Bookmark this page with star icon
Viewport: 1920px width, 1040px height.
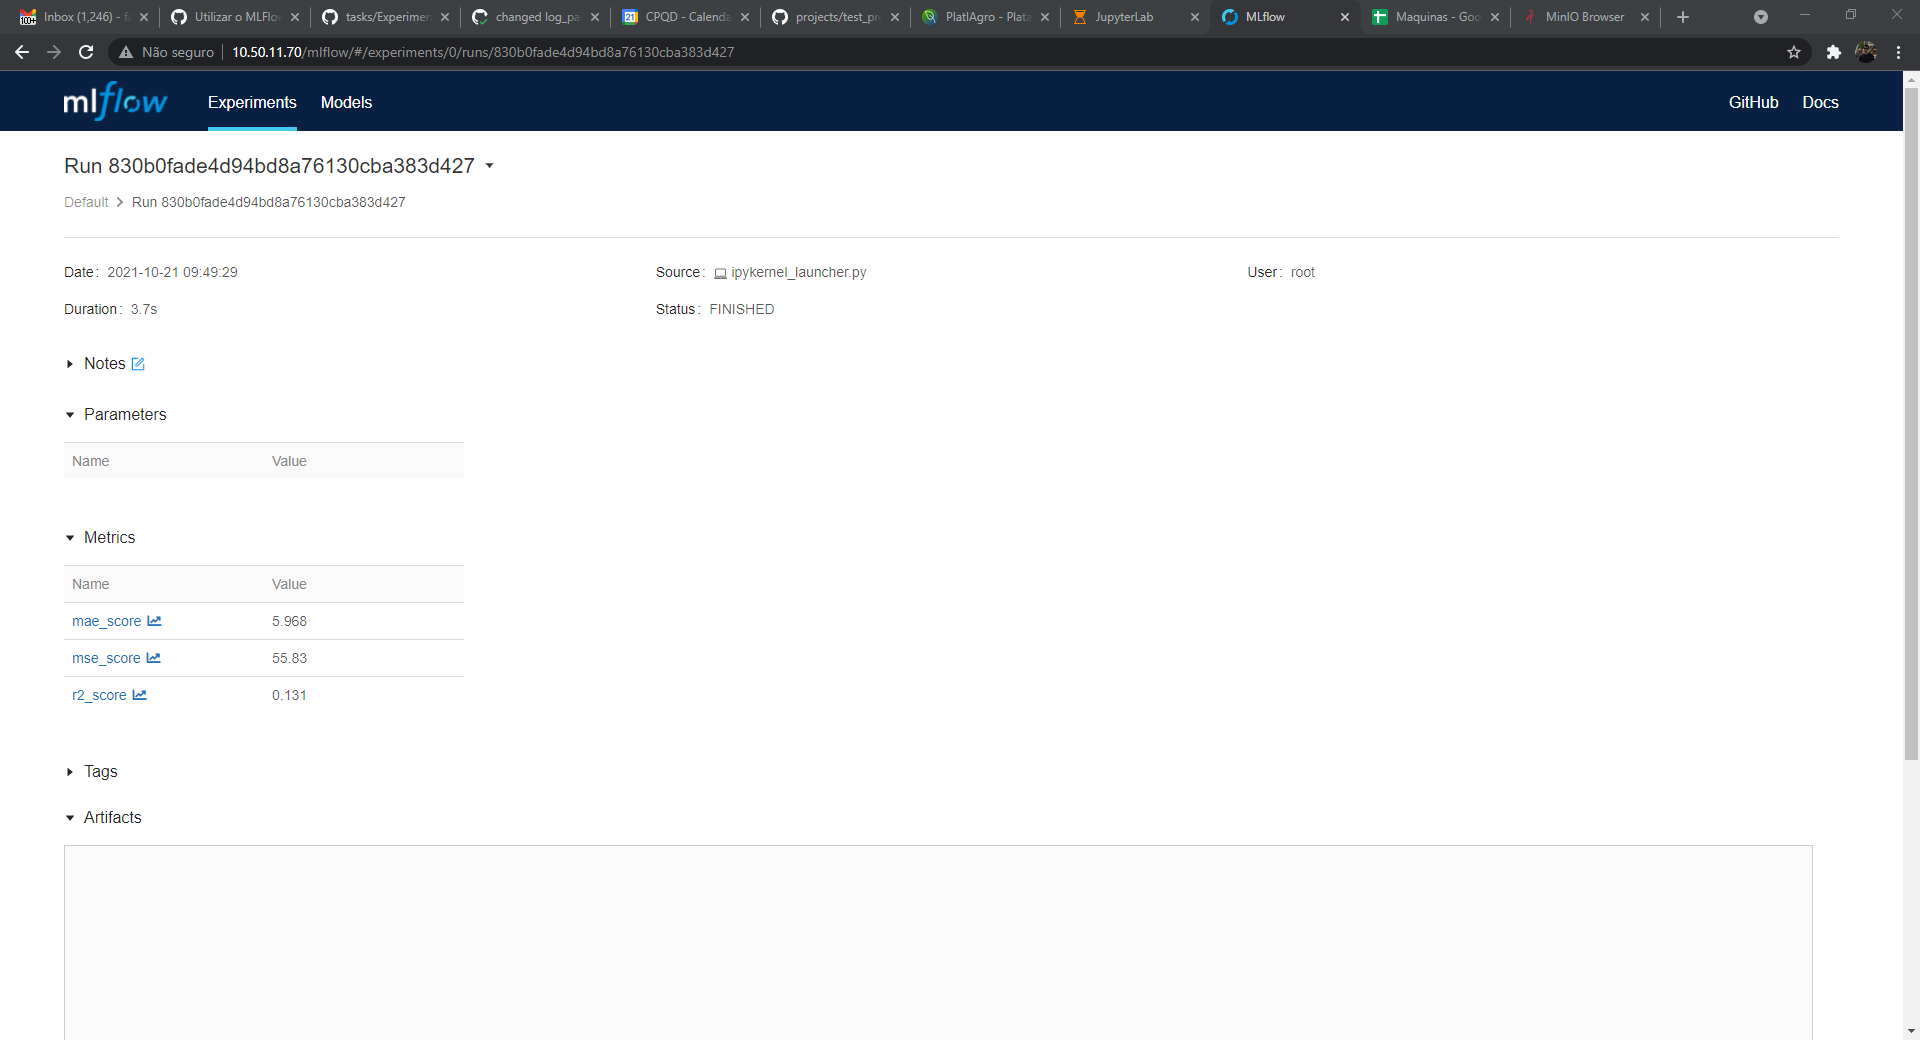[1794, 52]
